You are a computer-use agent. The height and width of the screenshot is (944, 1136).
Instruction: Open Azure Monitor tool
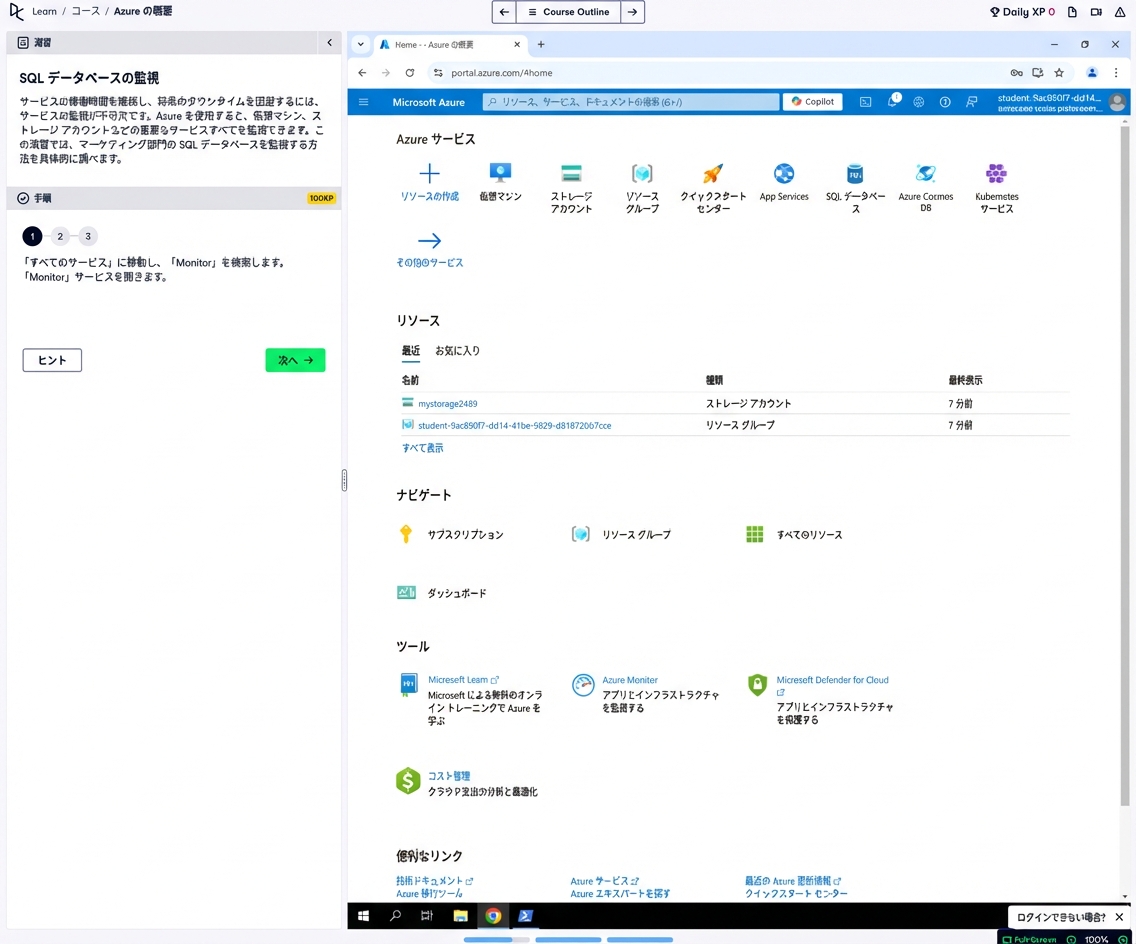tap(630, 680)
